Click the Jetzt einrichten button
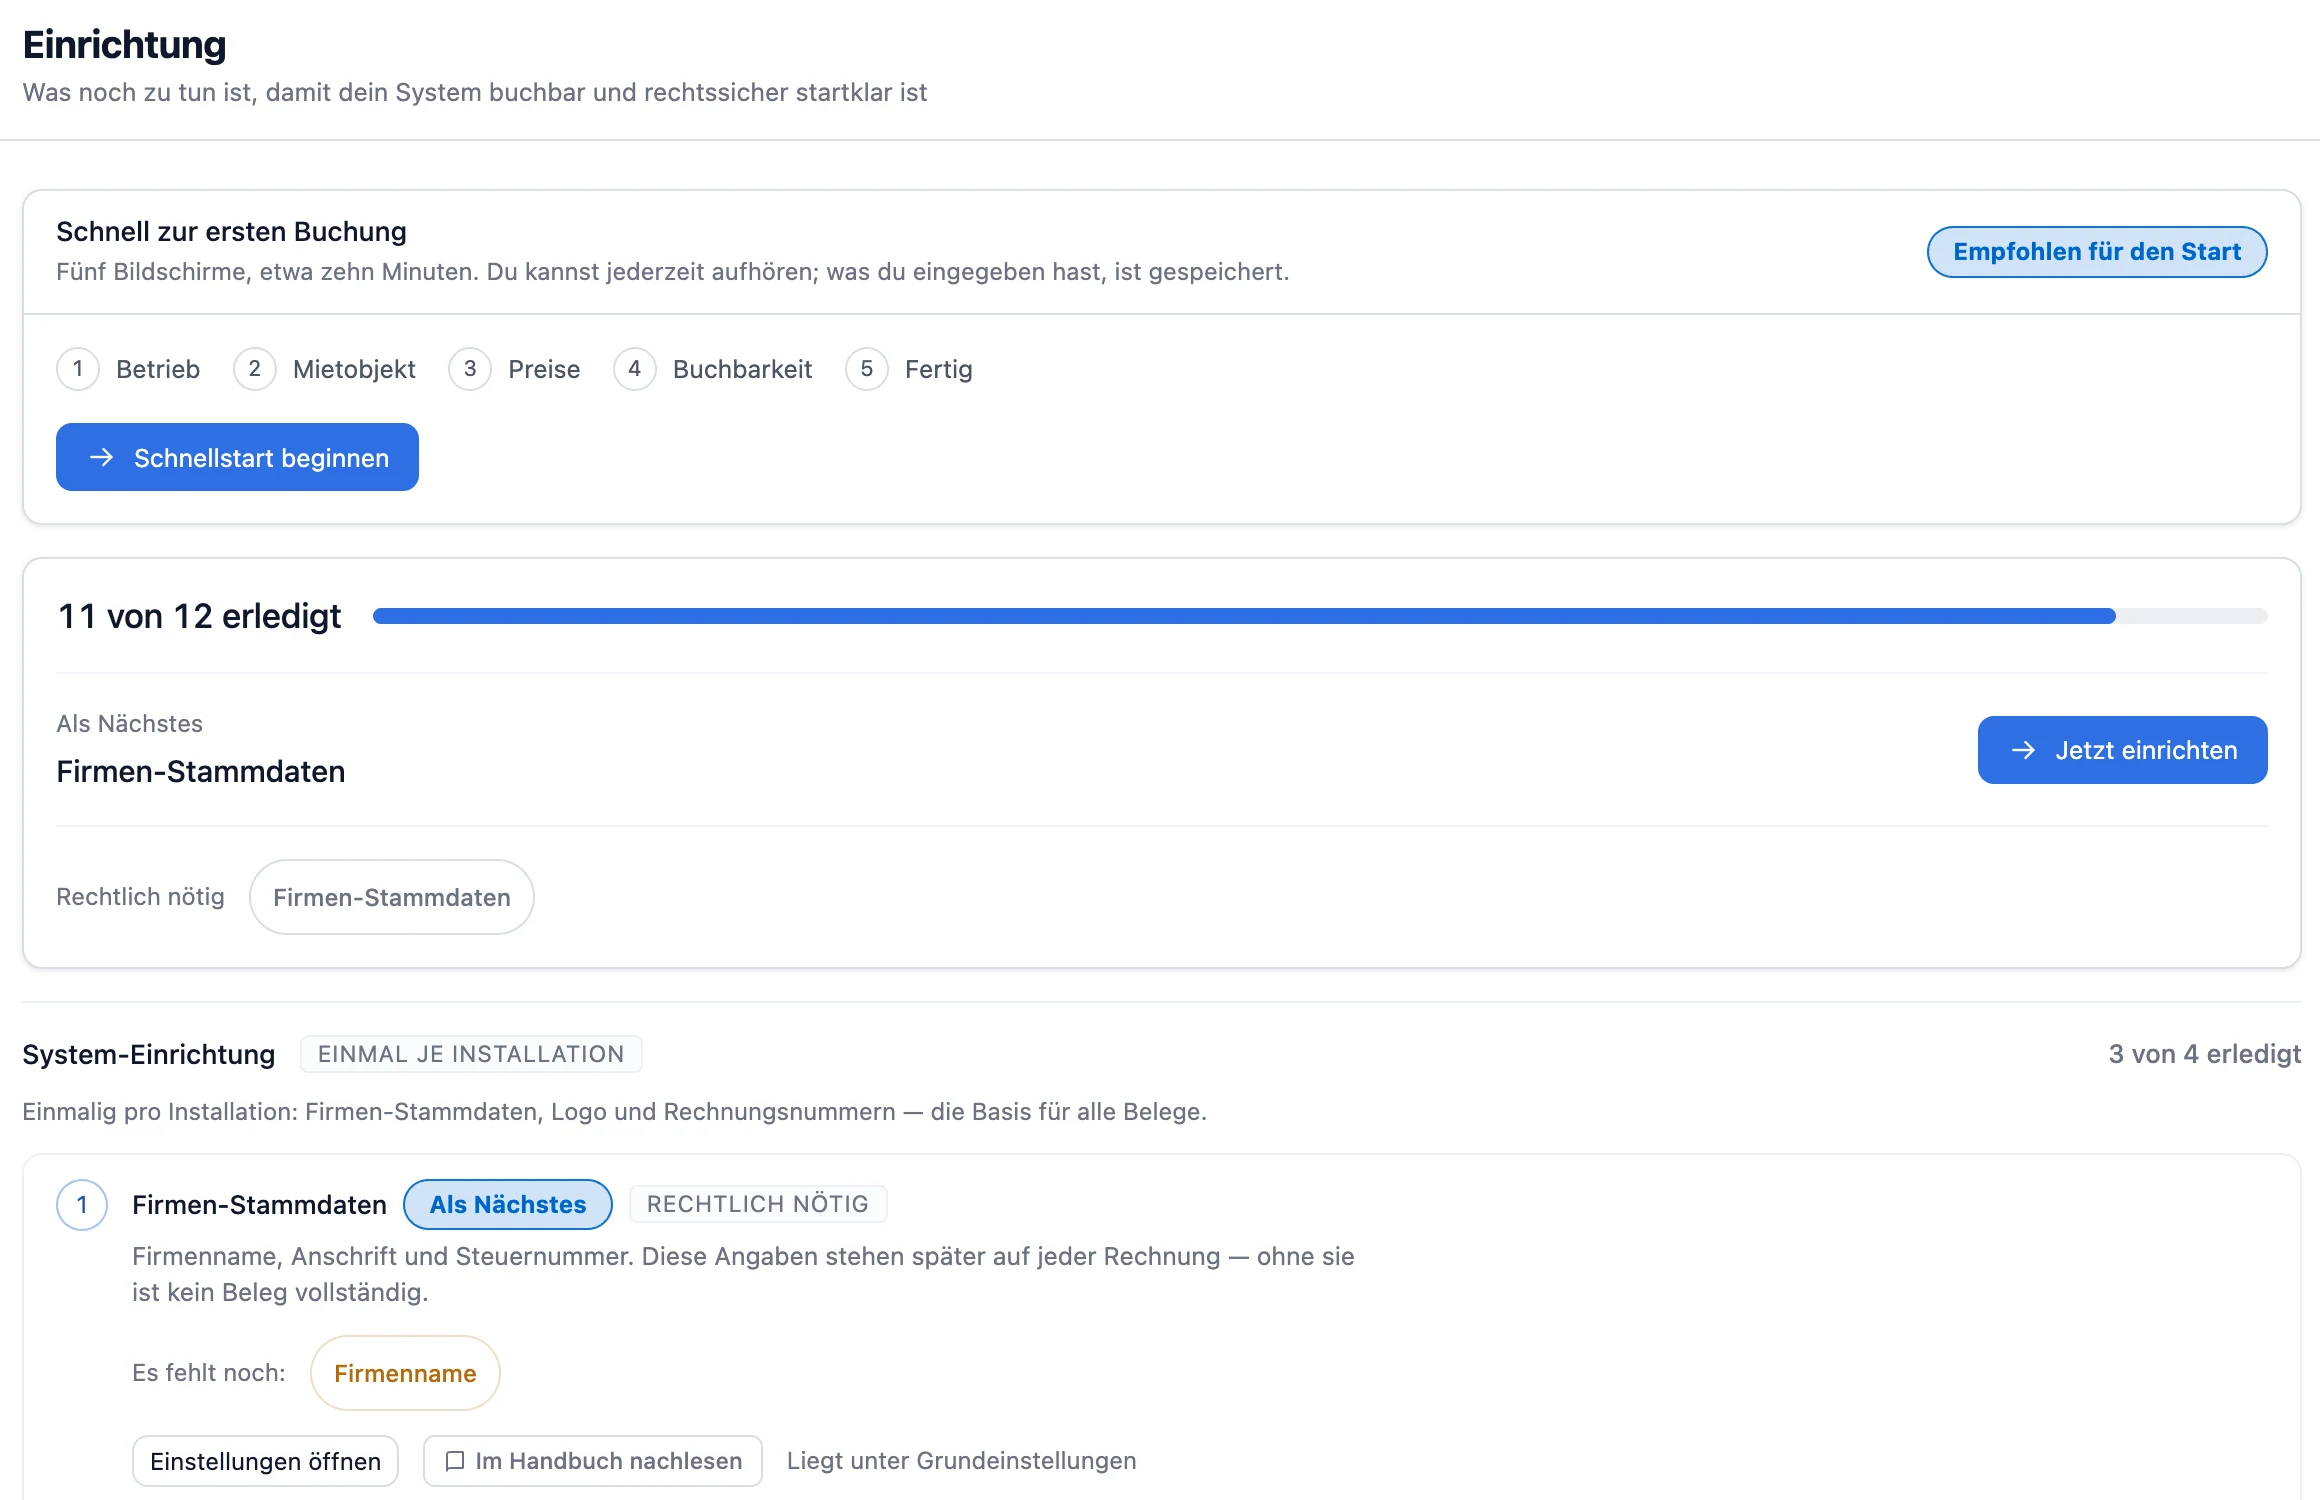This screenshot has width=2320, height=1500. pos(2122,750)
